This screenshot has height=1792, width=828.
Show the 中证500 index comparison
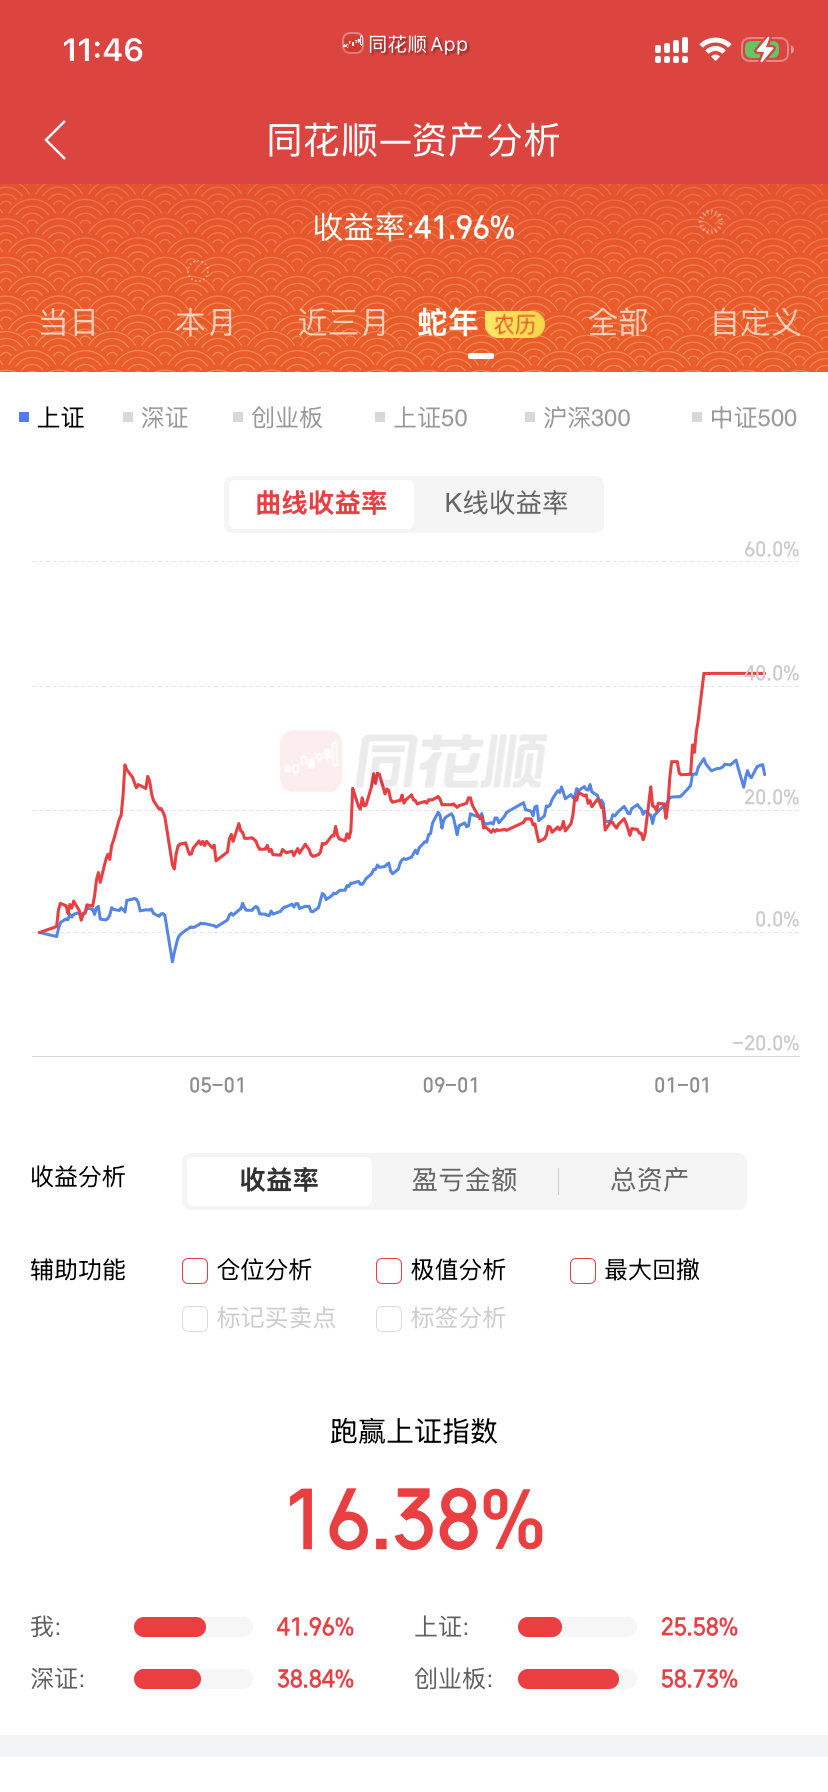(x=744, y=418)
